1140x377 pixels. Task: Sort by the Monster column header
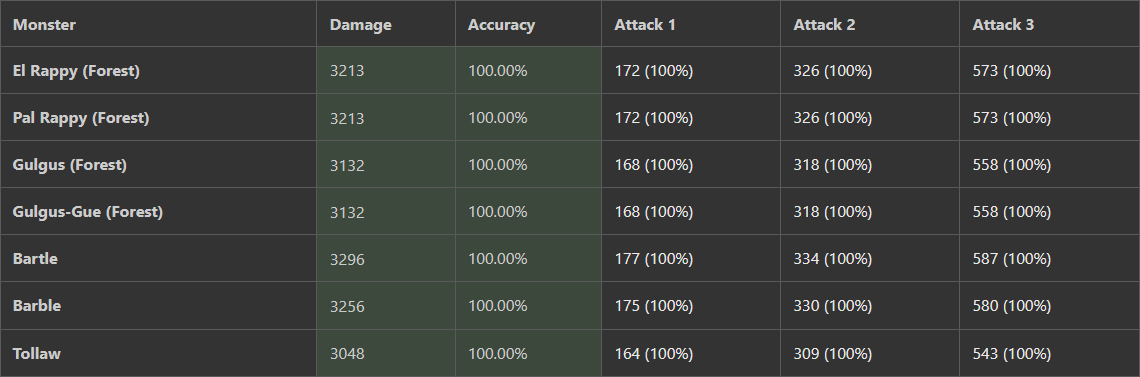44,25
